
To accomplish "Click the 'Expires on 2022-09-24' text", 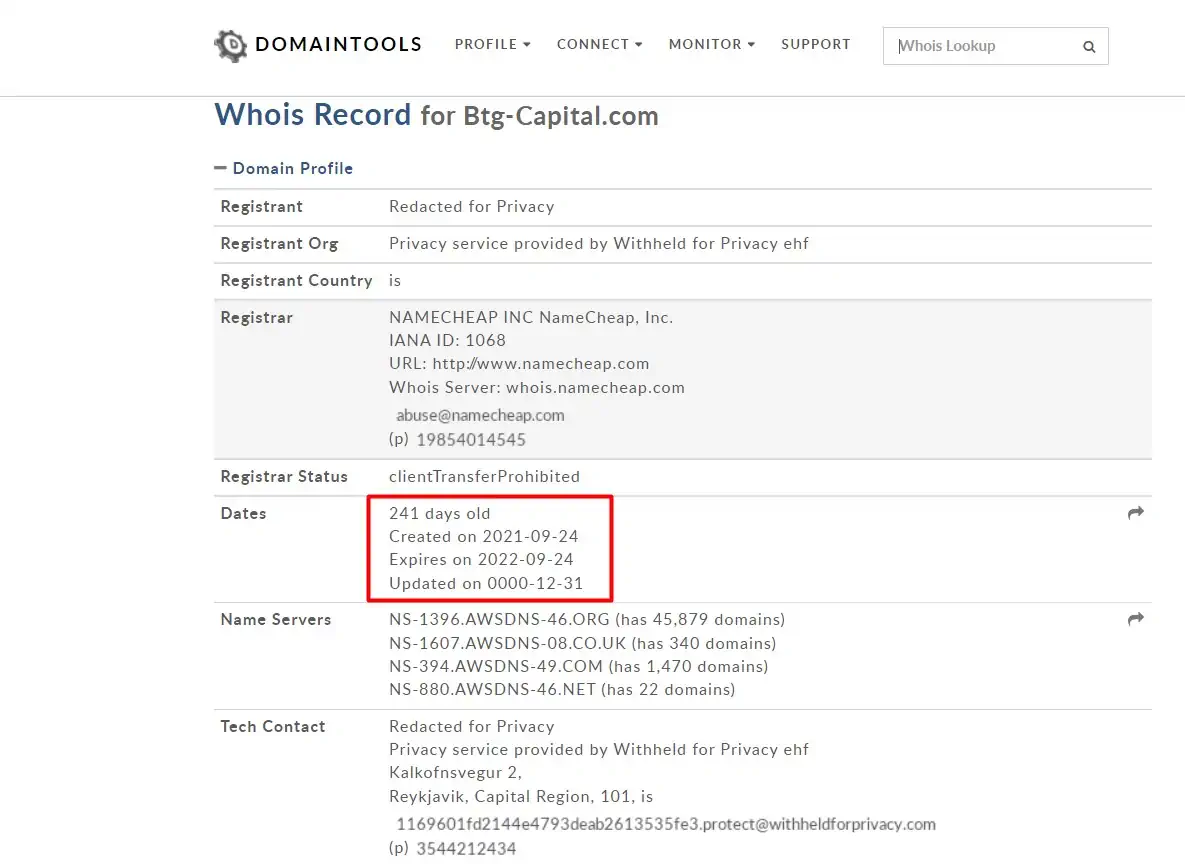I will 481,560.
